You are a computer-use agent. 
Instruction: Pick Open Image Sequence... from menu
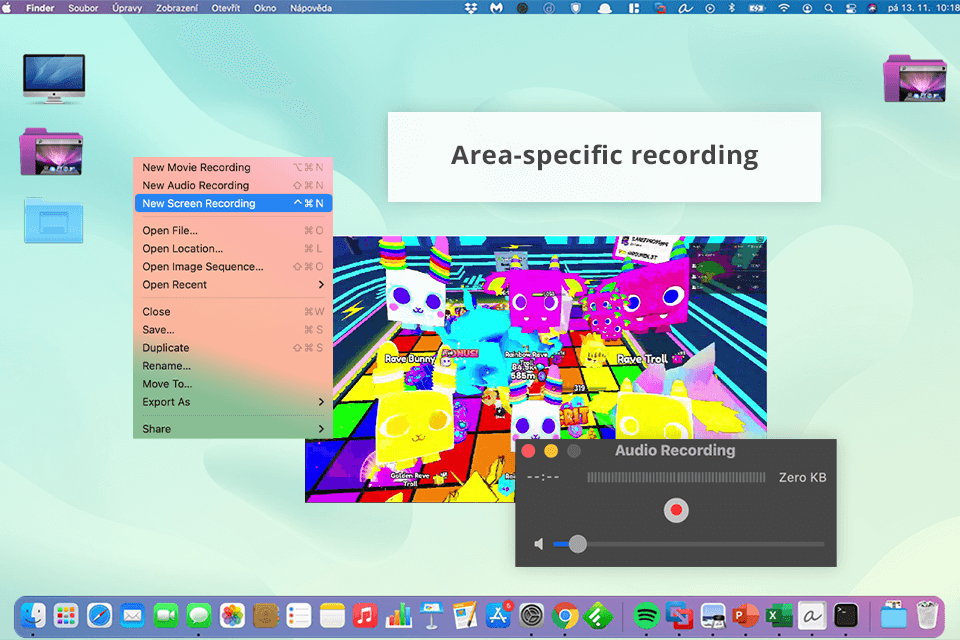233,266
